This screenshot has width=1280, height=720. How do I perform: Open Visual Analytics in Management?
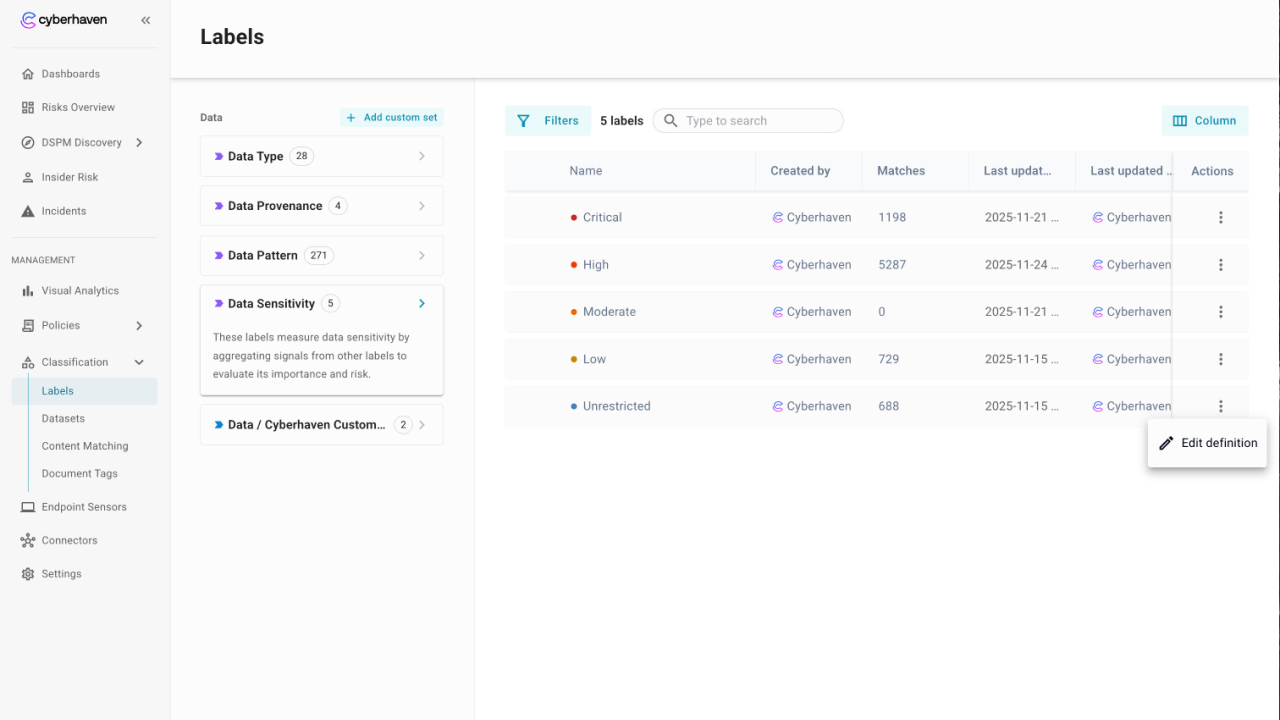point(79,291)
